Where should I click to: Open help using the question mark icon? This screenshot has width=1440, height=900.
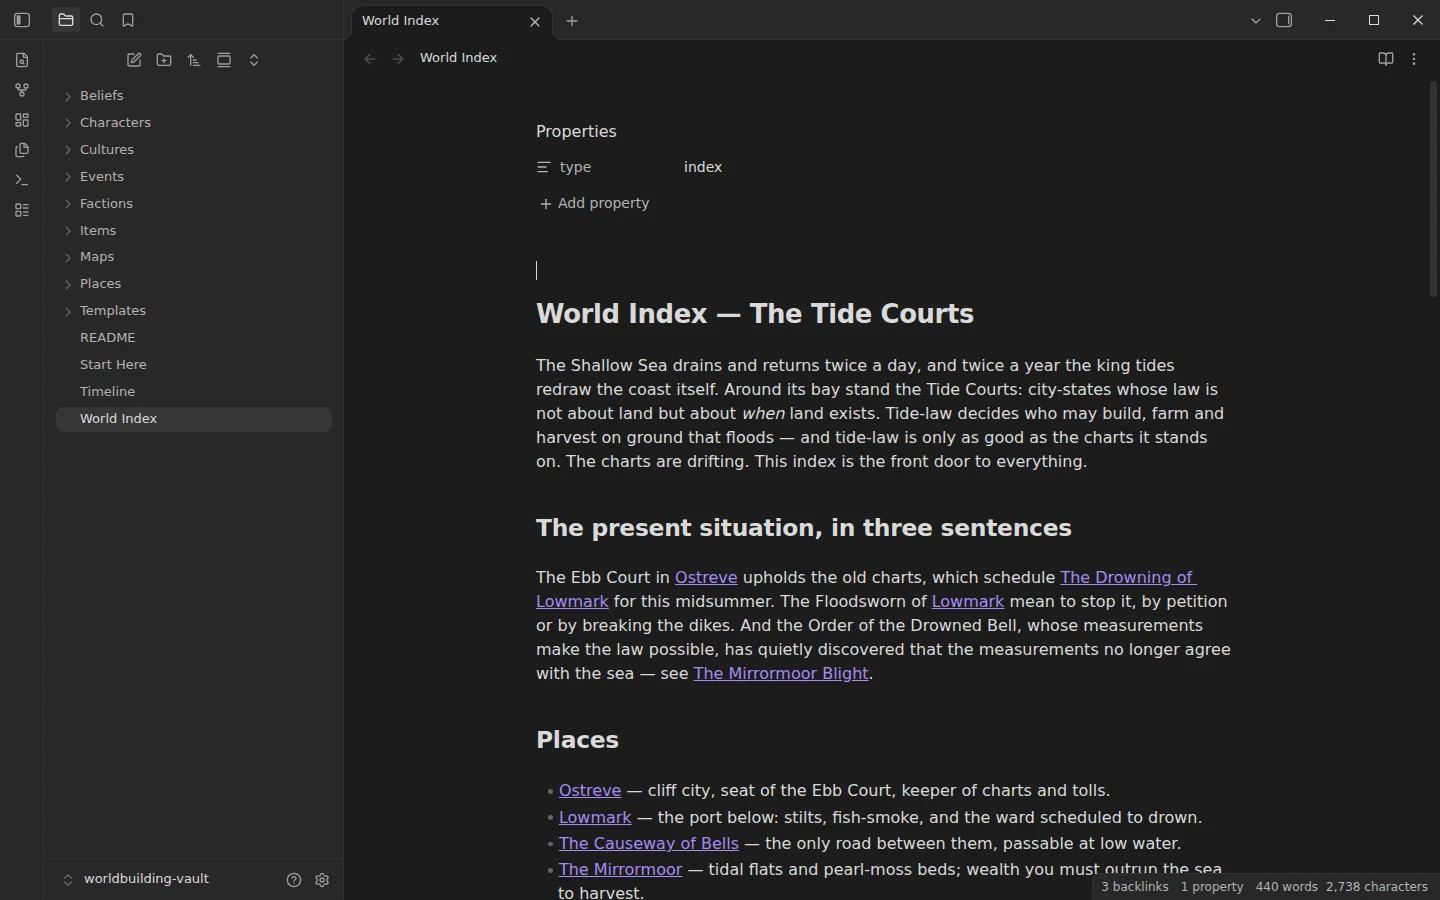[294, 880]
